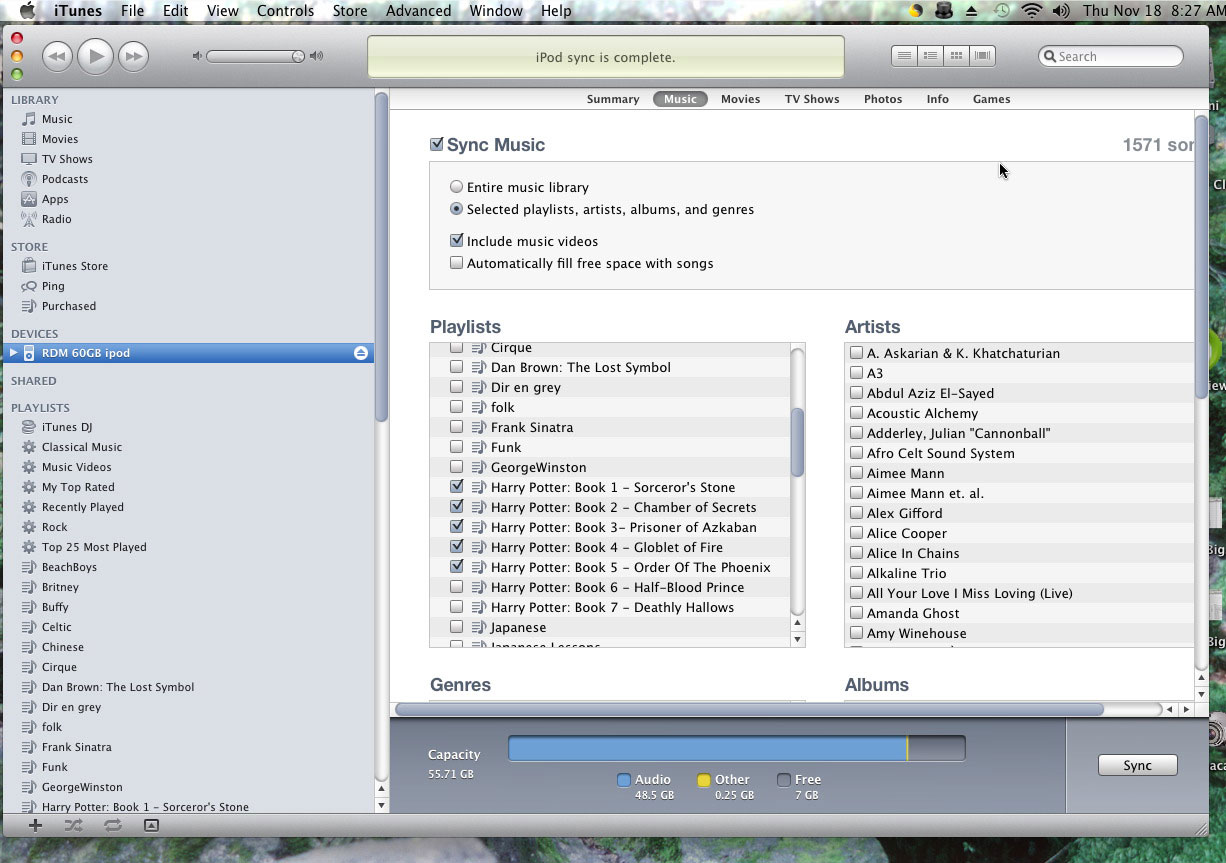Open the Store menu
Image resolution: width=1226 pixels, height=863 pixels.
[x=350, y=11]
